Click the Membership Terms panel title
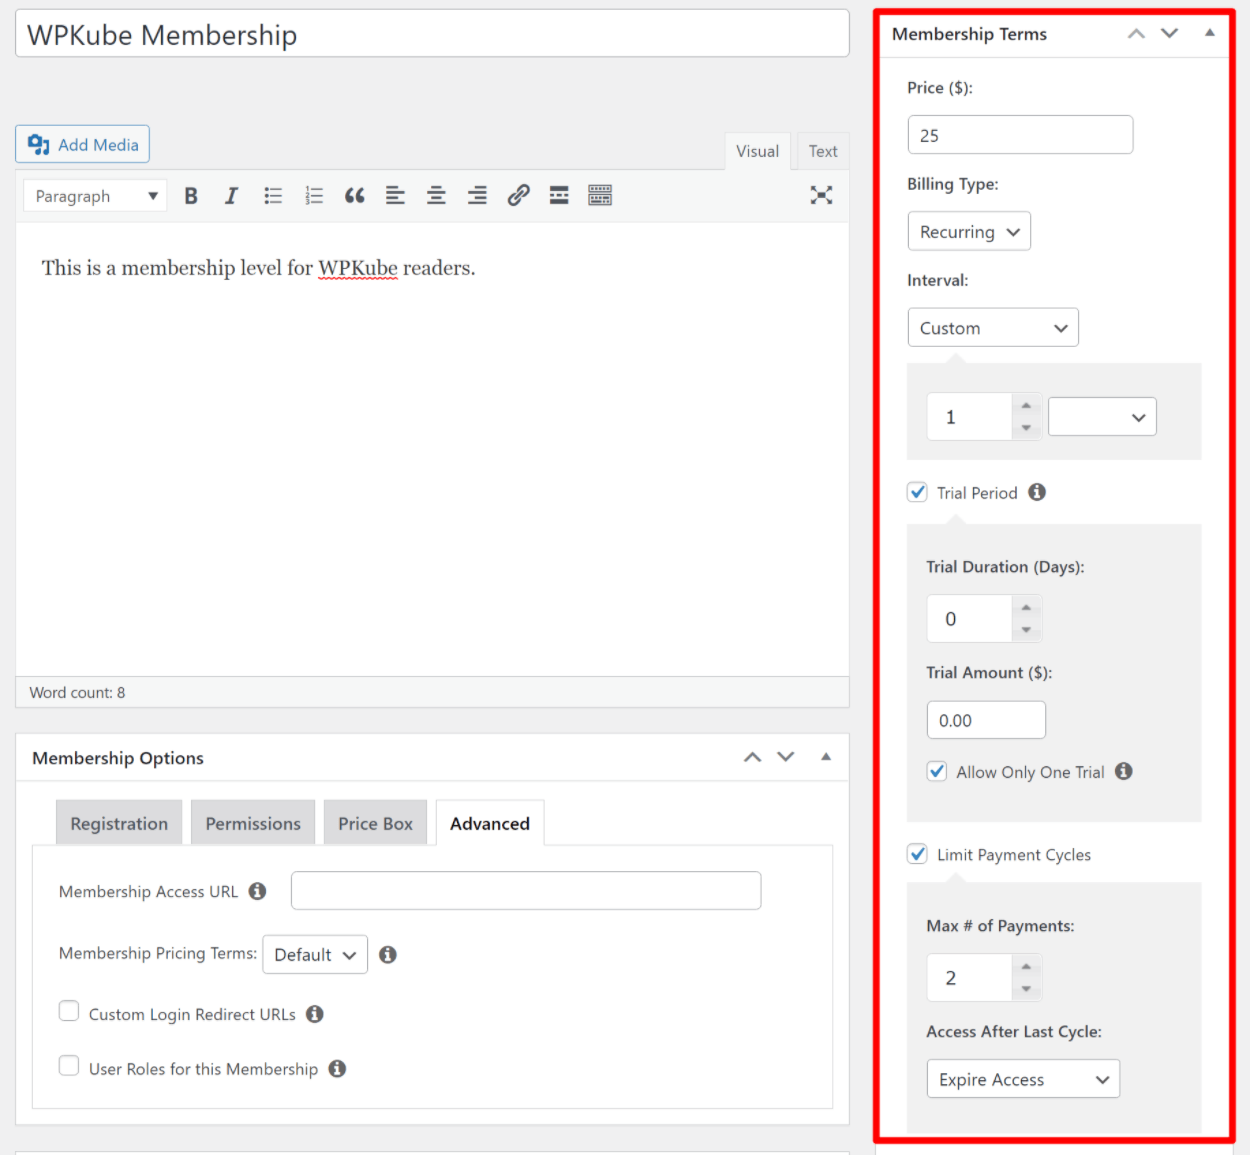1250x1155 pixels. point(969,34)
